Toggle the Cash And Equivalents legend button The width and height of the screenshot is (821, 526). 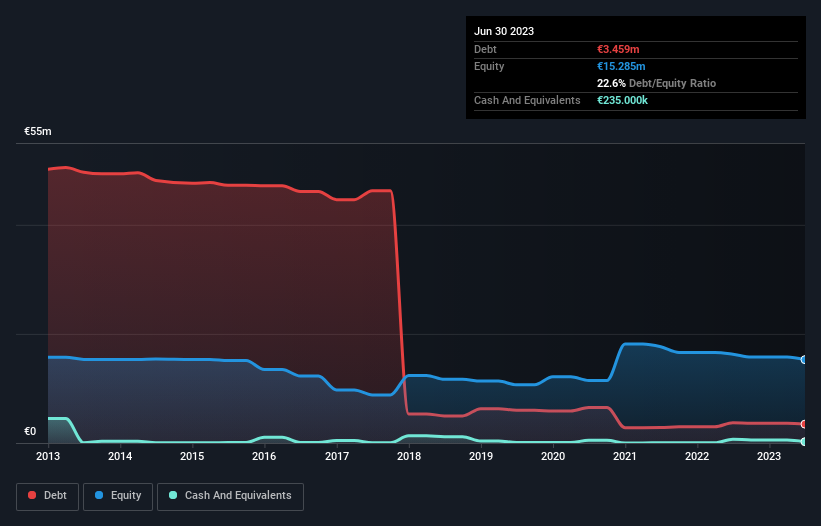coord(230,496)
